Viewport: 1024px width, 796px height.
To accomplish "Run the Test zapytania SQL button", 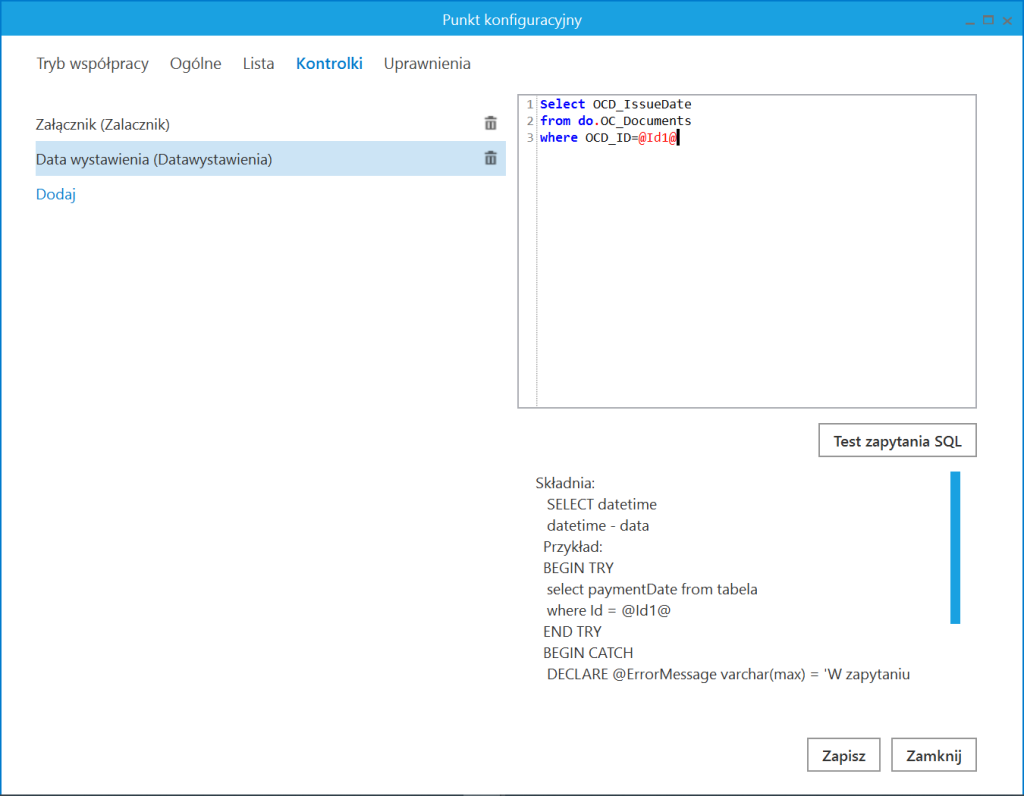I will 896,440.
